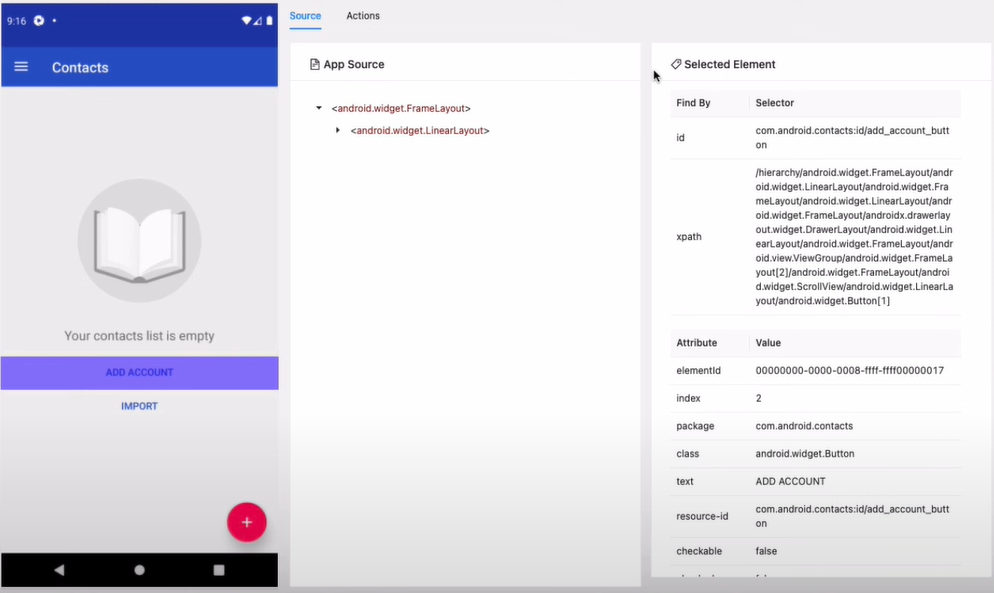Click the elementId value 00000000-0000-0008-ffff-ffff00000017
This screenshot has width=994, height=593.
click(849, 370)
